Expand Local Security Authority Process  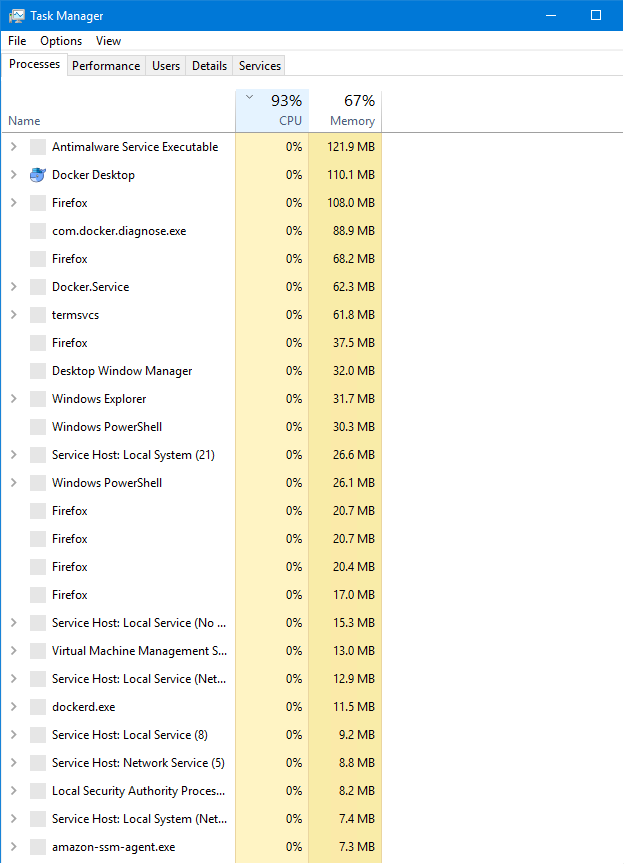pyautogui.click(x=14, y=791)
